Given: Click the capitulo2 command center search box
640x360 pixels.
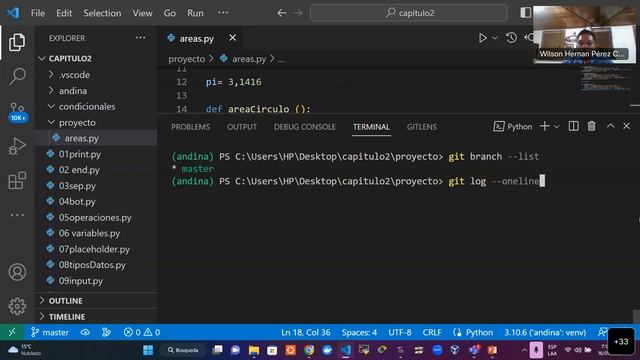Looking at the screenshot, I should pos(409,13).
